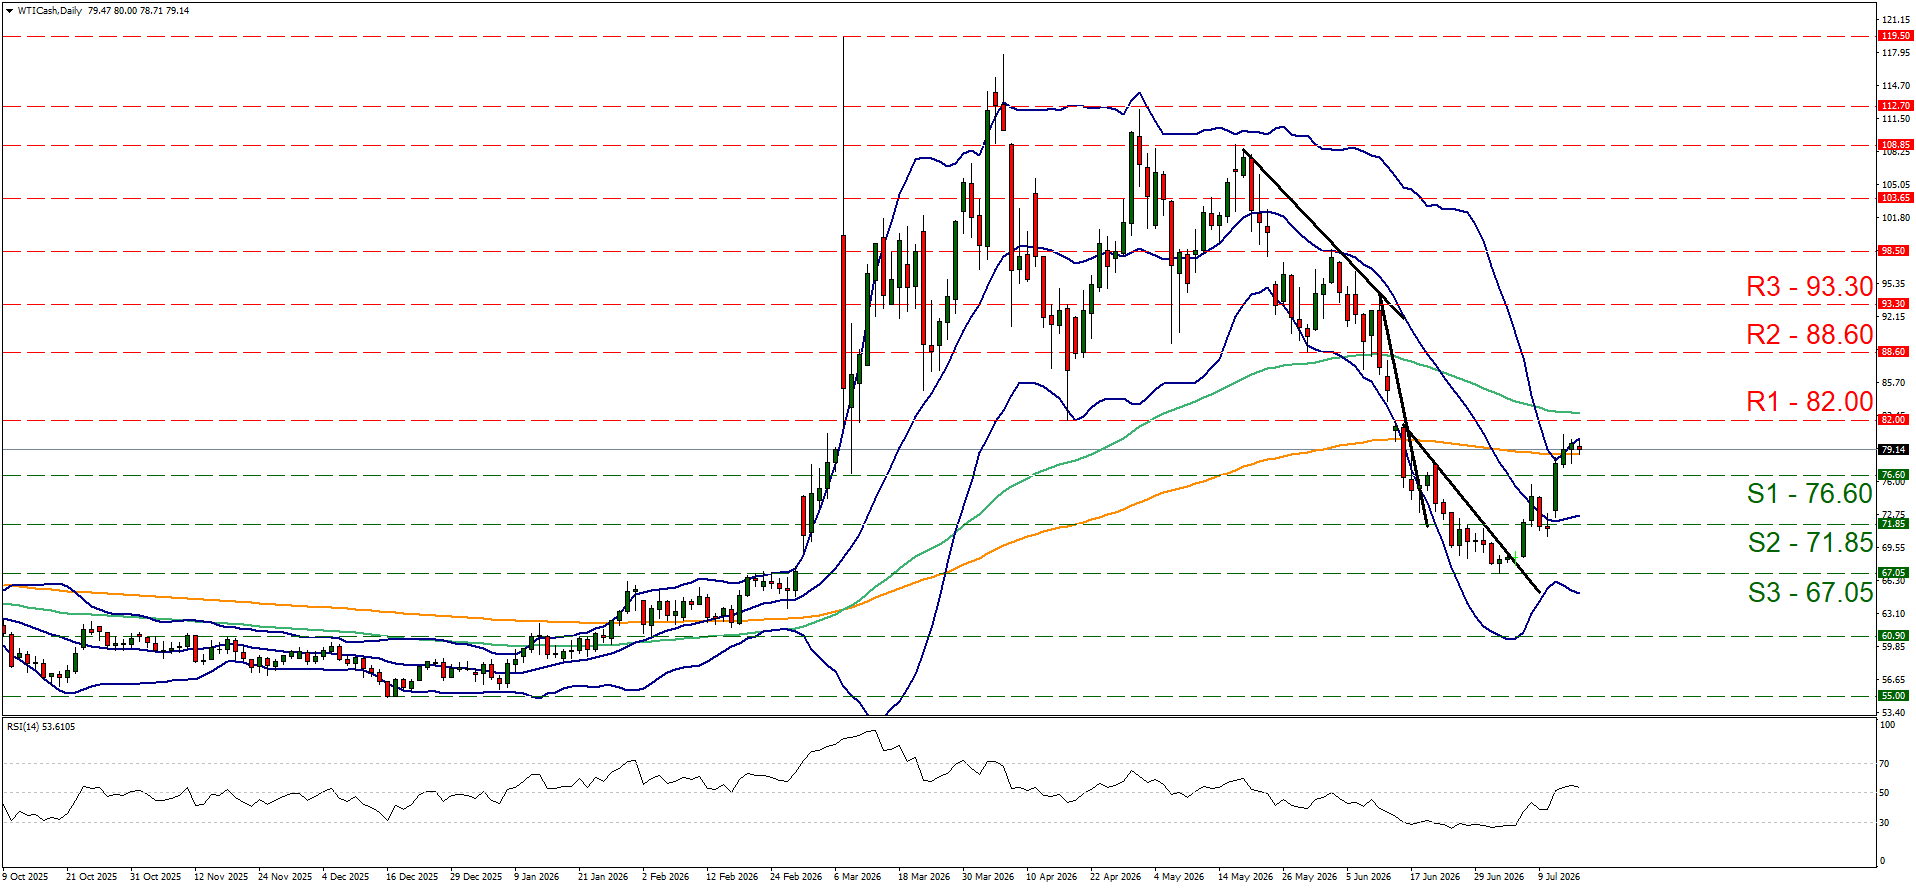Click the 6 Mar 2026 date label
1916x888 pixels.
coord(858,877)
